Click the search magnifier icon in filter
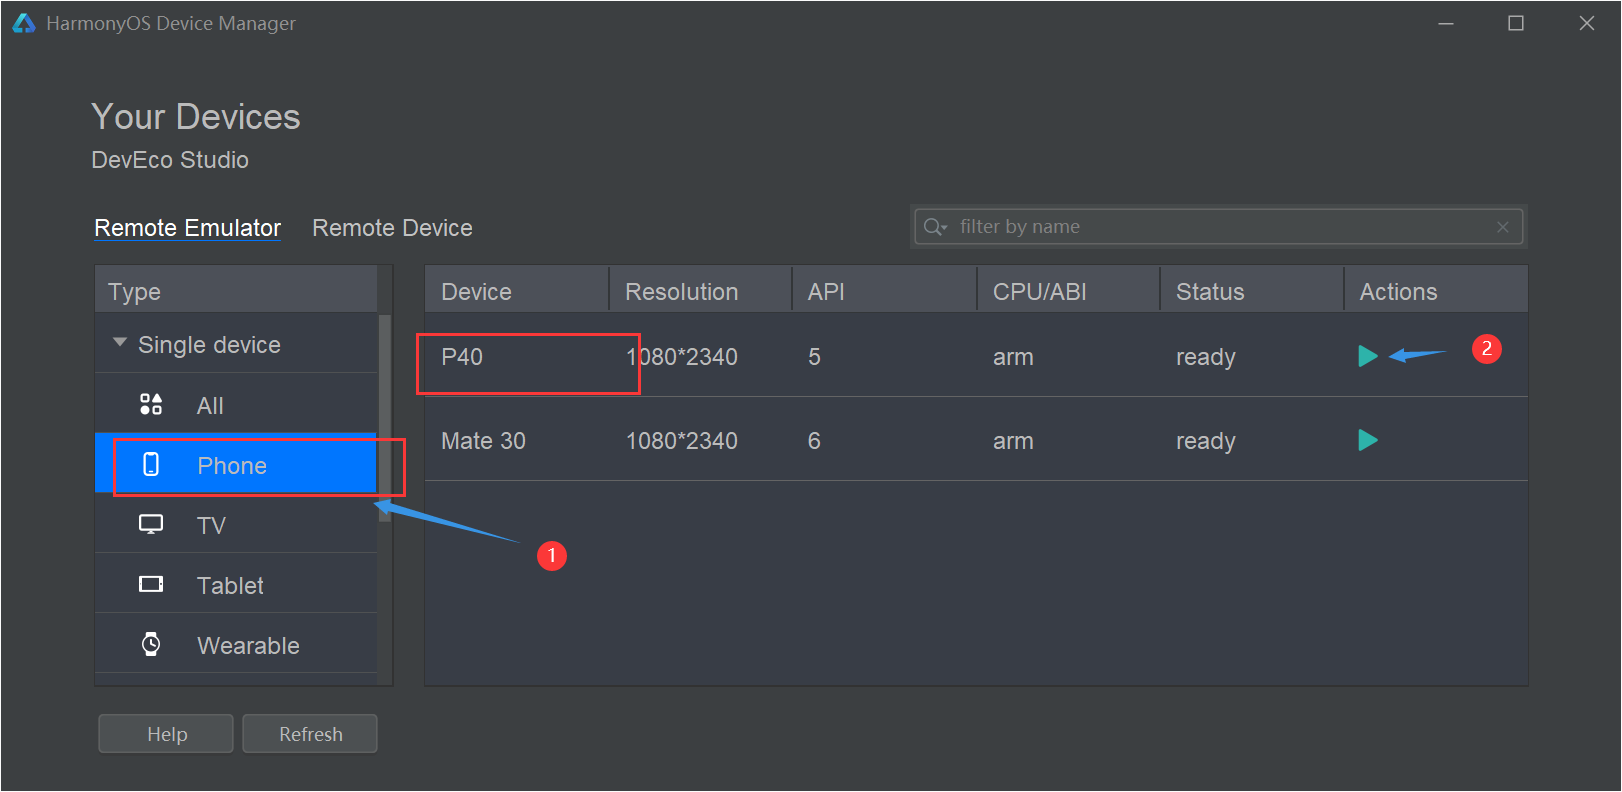Image resolution: width=1622 pixels, height=792 pixels. (x=935, y=227)
